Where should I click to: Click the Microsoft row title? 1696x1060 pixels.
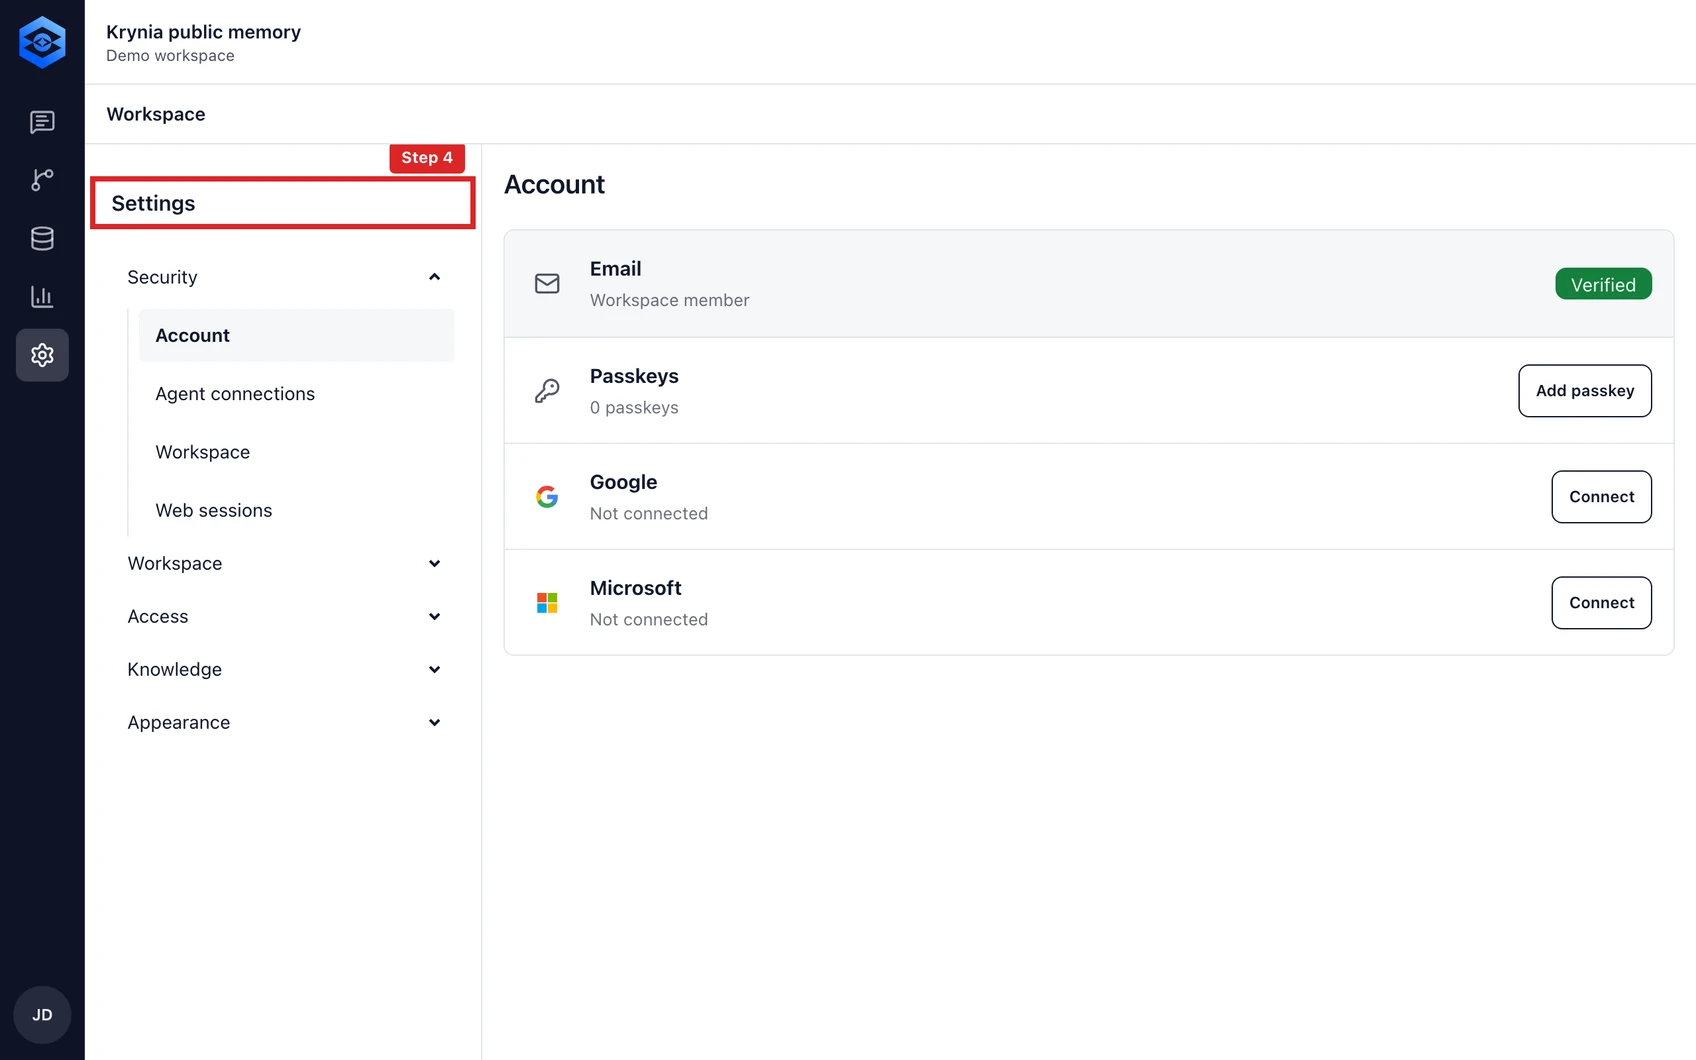click(x=635, y=588)
